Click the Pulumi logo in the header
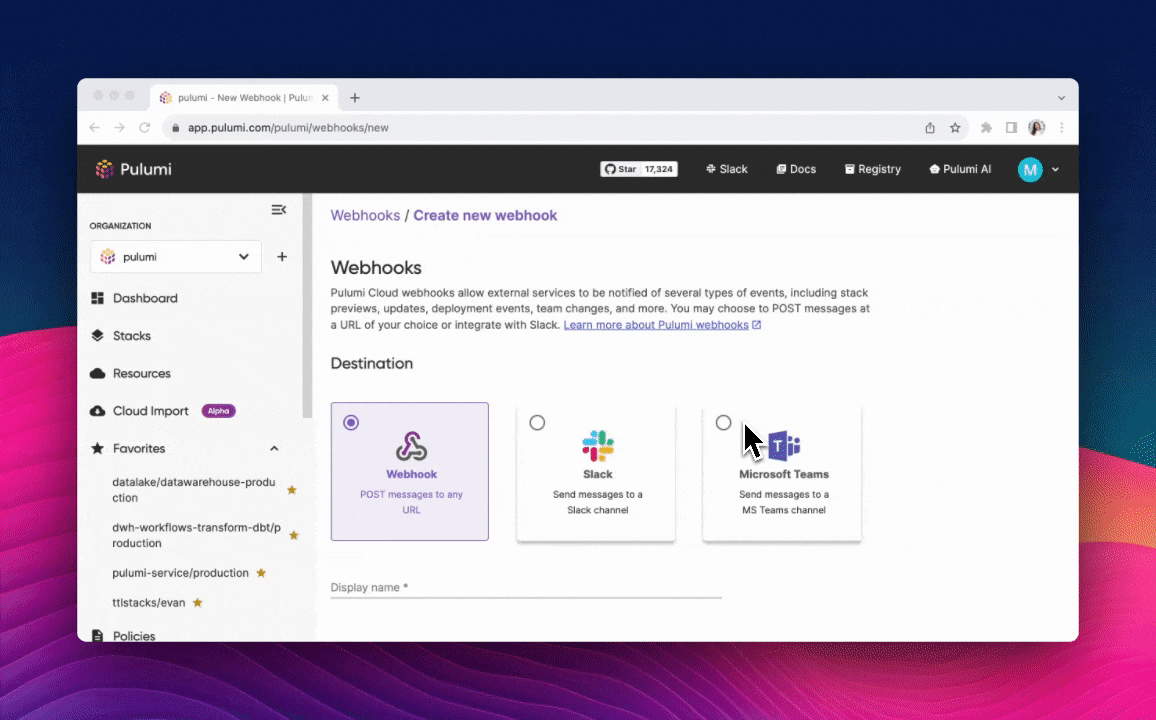The height and width of the screenshot is (720, 1156). [x=133, y=169]
